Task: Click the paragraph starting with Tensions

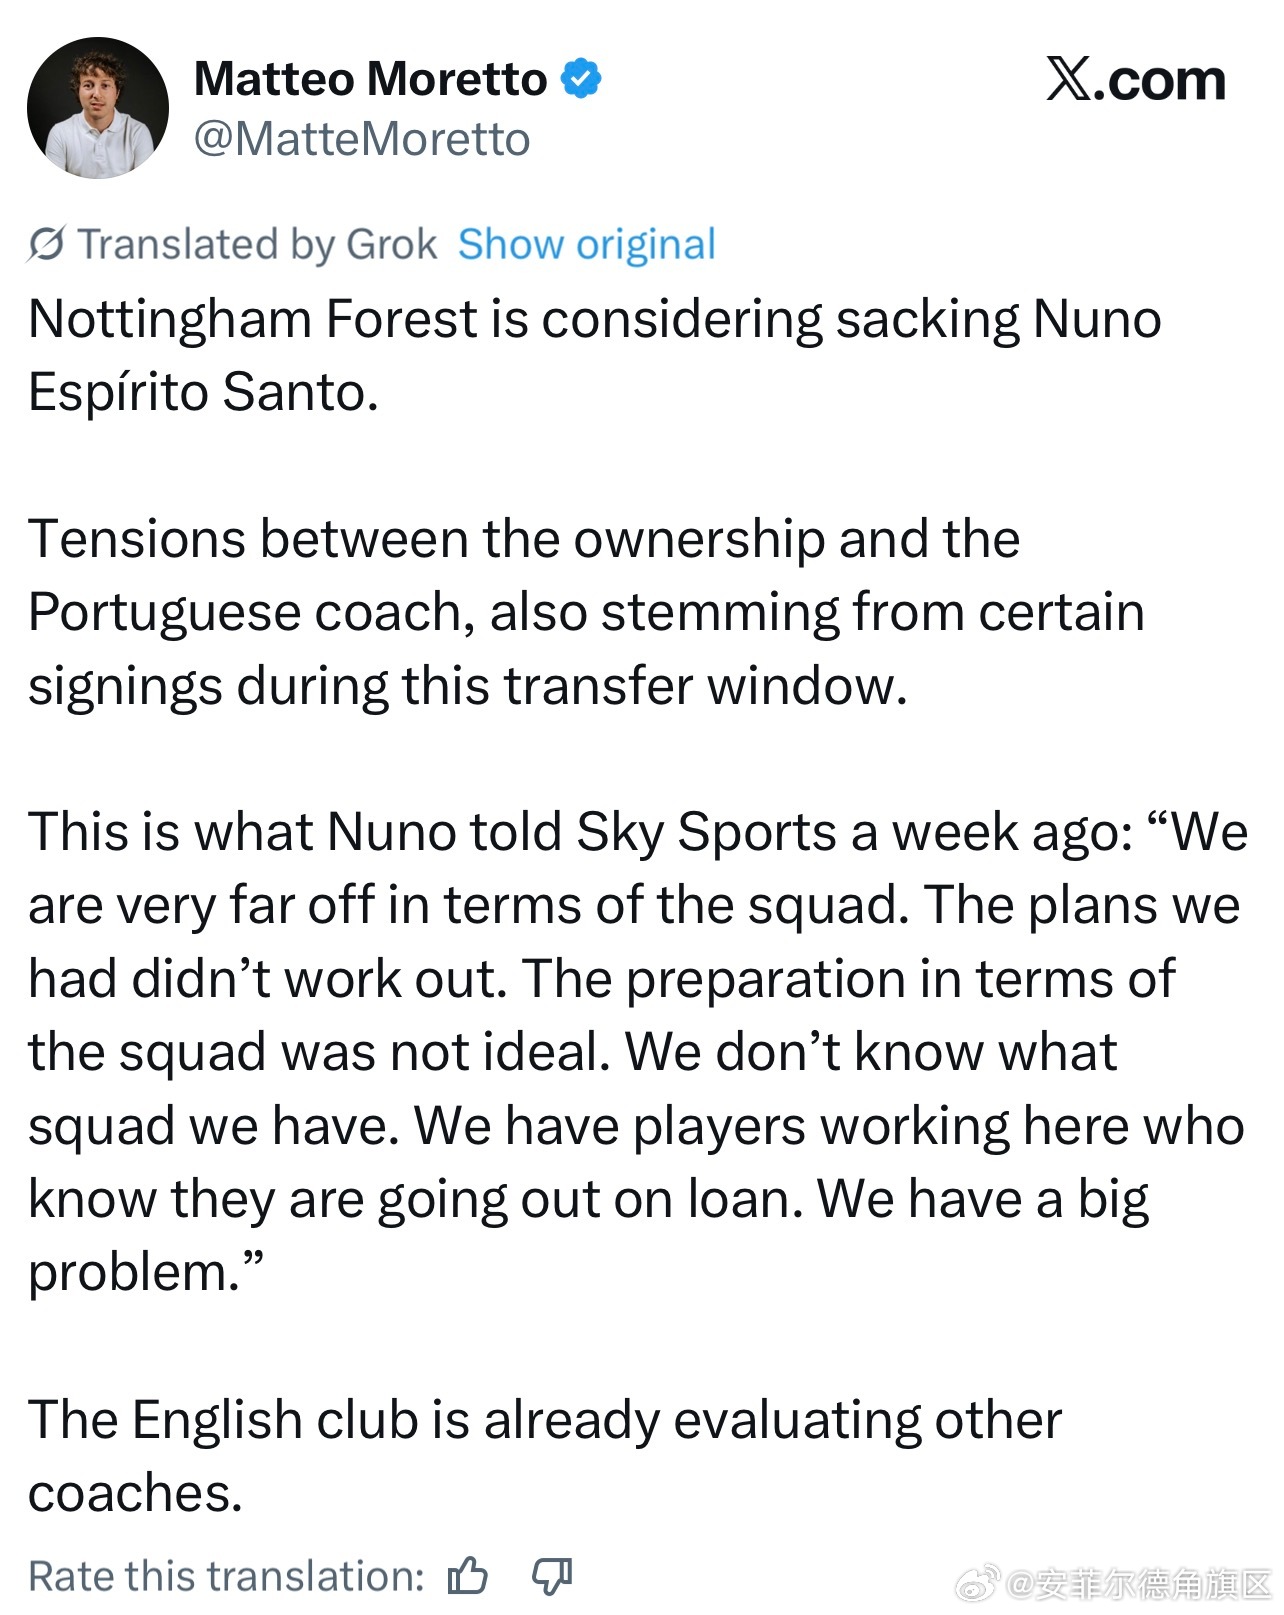Action: (x=586, y=612)
